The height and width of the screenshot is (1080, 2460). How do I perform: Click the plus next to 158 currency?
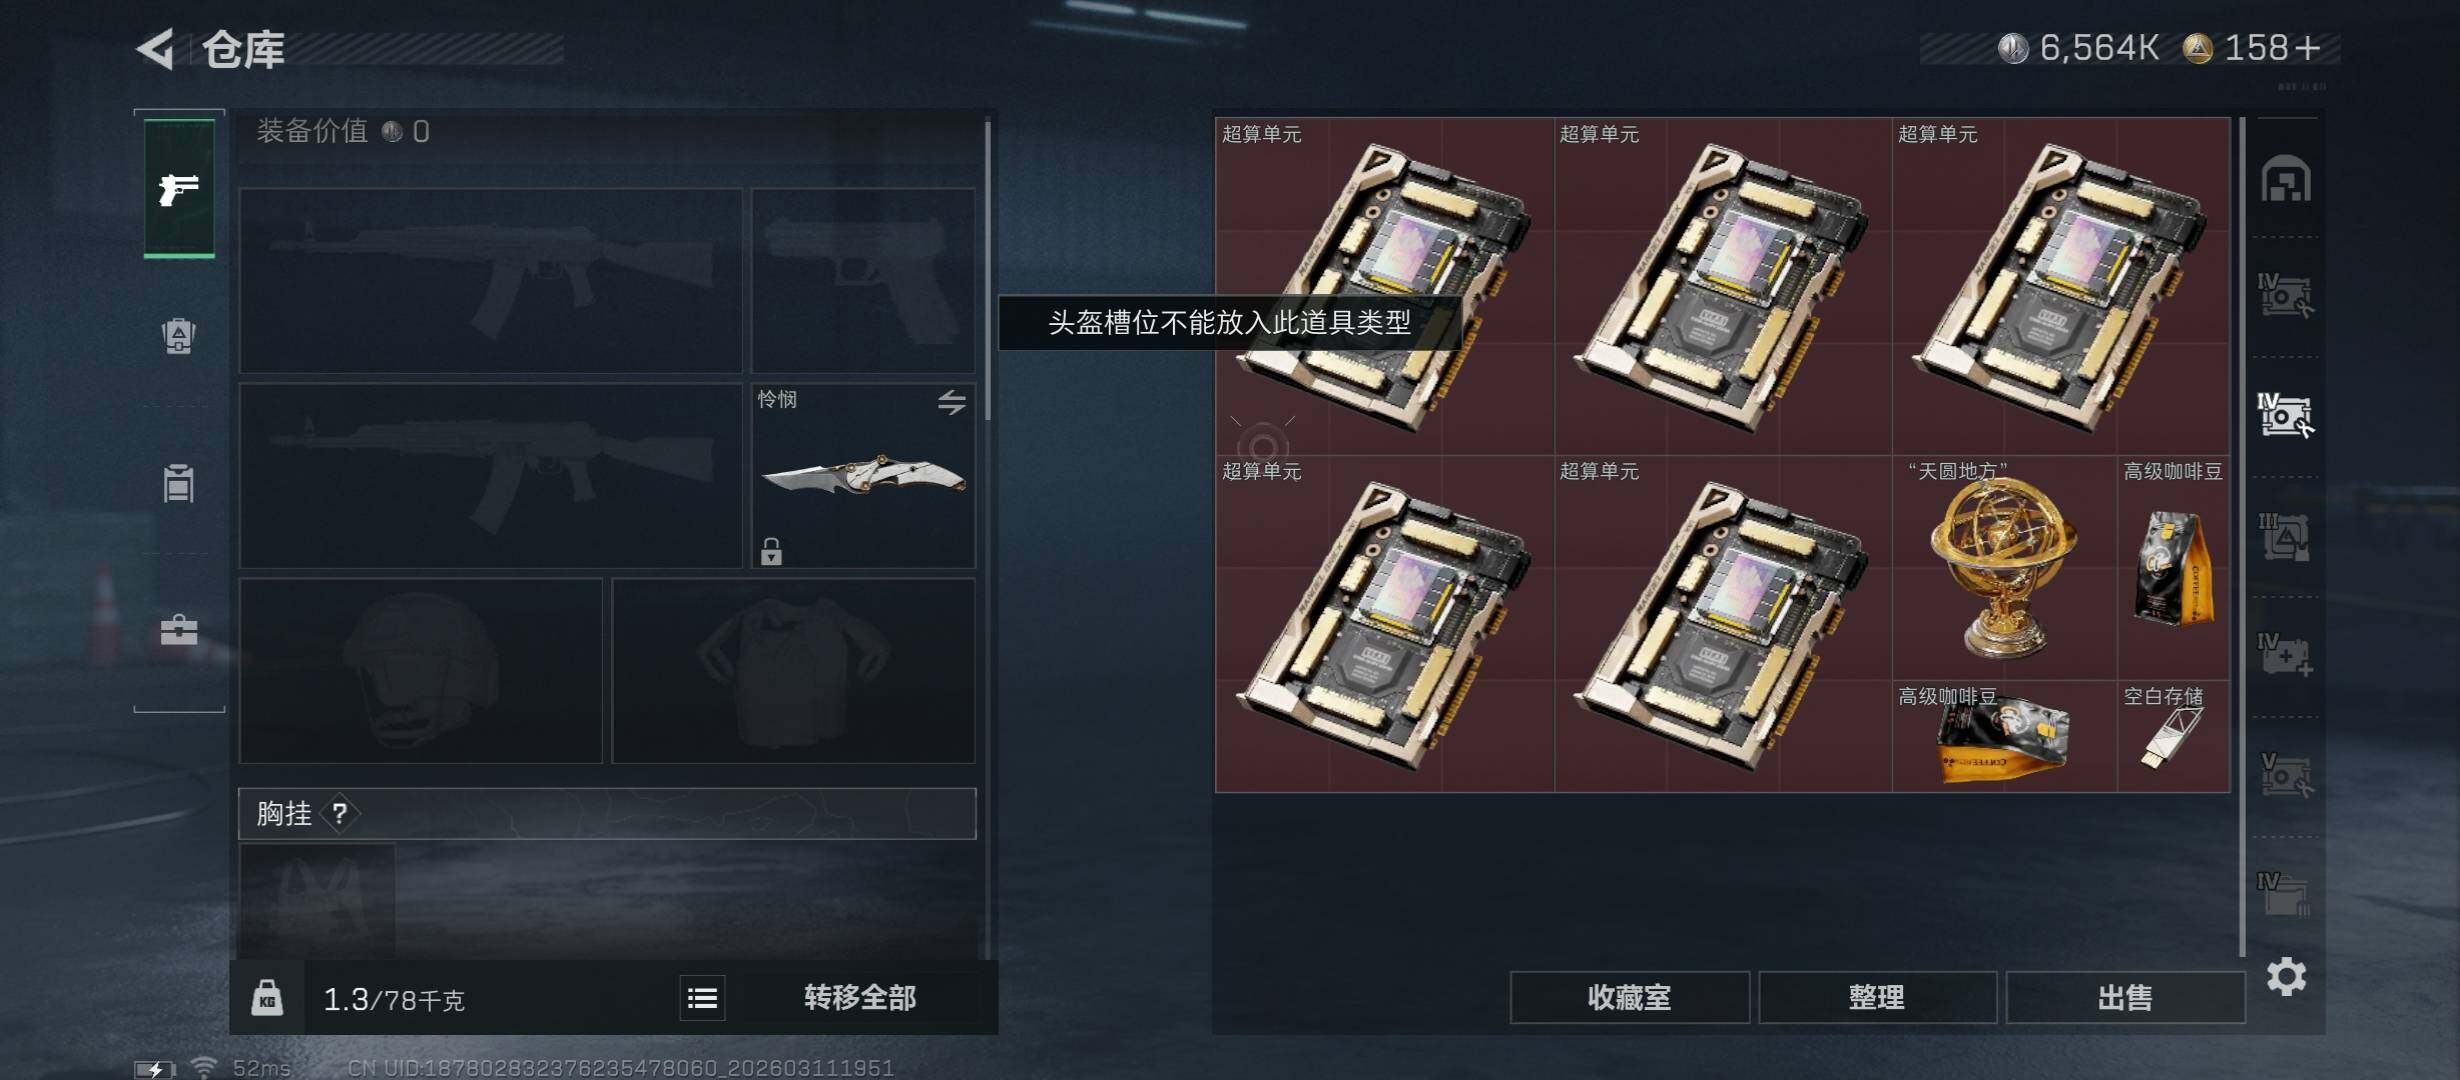pyautogui.click(x=2308, y=48)
